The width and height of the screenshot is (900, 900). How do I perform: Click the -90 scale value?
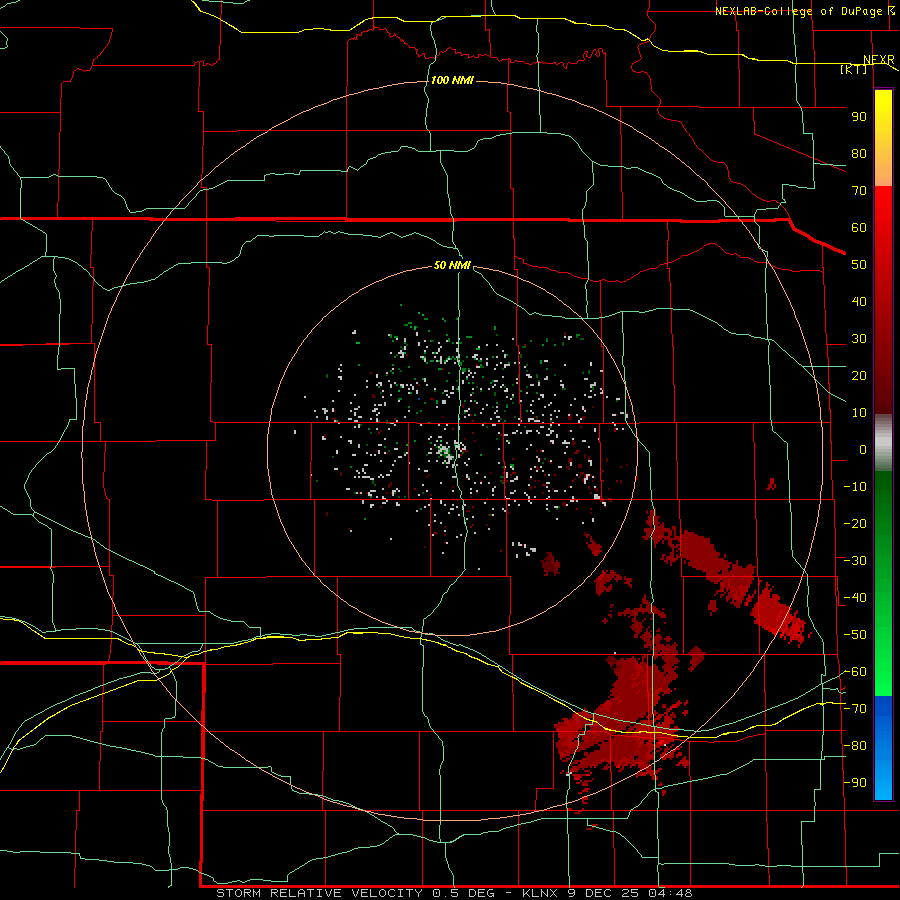[x=855, y=782]
